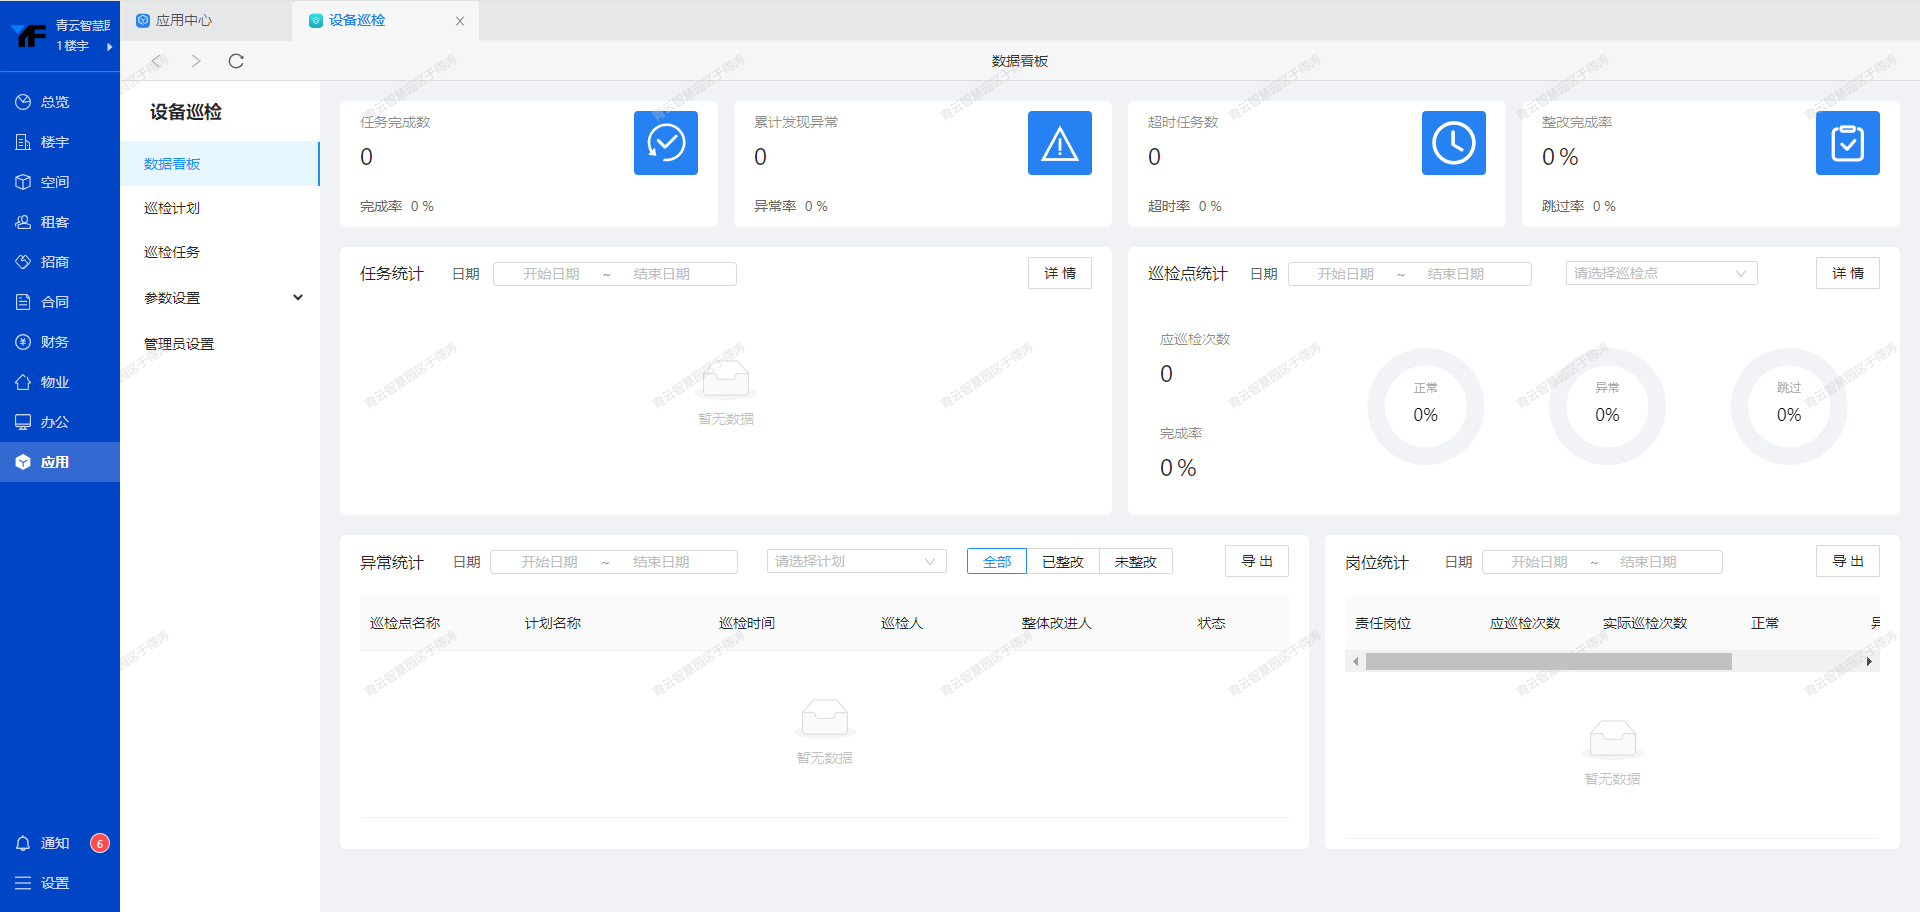
Task: Click 导出 button in 岗位统计 panel
Action: (x=1847, y=561)
